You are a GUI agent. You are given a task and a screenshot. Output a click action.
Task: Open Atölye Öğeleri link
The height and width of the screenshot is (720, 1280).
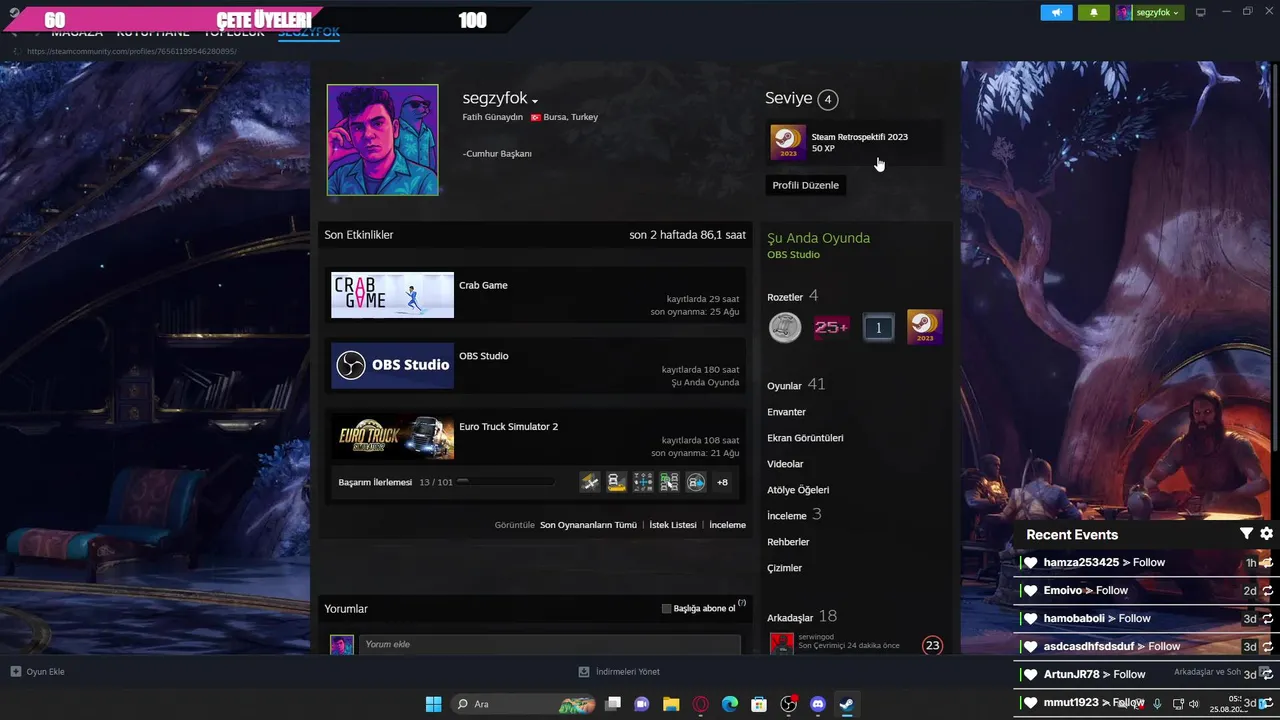point(798,490)
